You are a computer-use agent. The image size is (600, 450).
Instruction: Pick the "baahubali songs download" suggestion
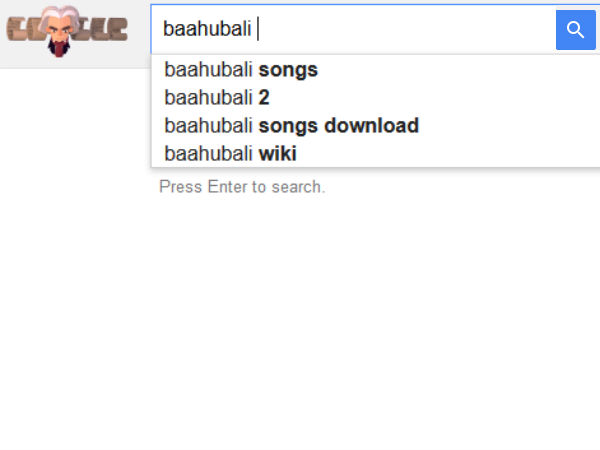291,126
